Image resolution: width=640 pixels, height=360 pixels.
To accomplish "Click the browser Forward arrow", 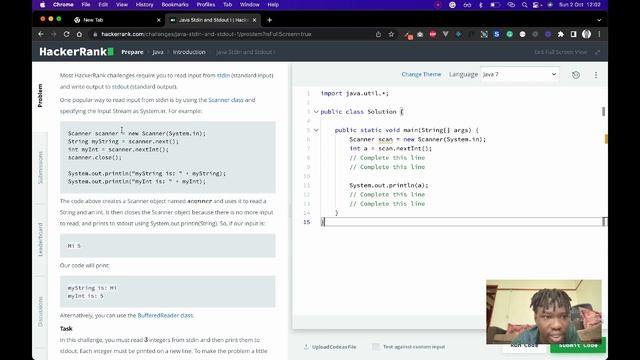I will point(53,34).
